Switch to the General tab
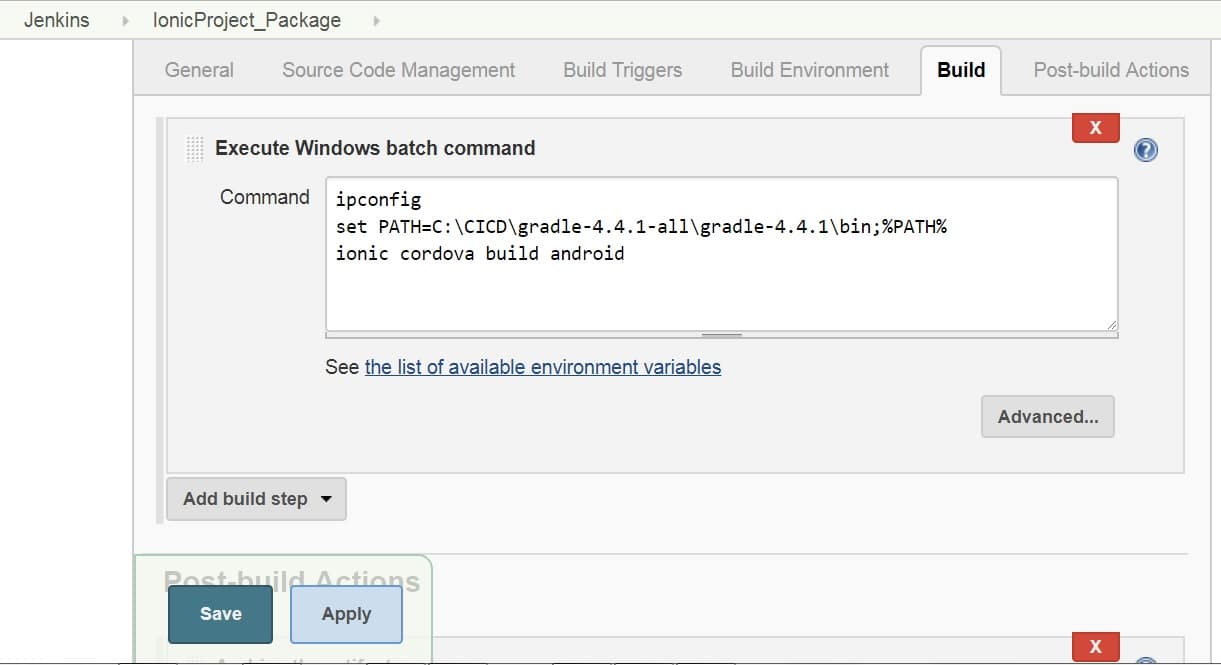Image resolution: width=1221 pixels, height=665 pixels. [199, 70]
